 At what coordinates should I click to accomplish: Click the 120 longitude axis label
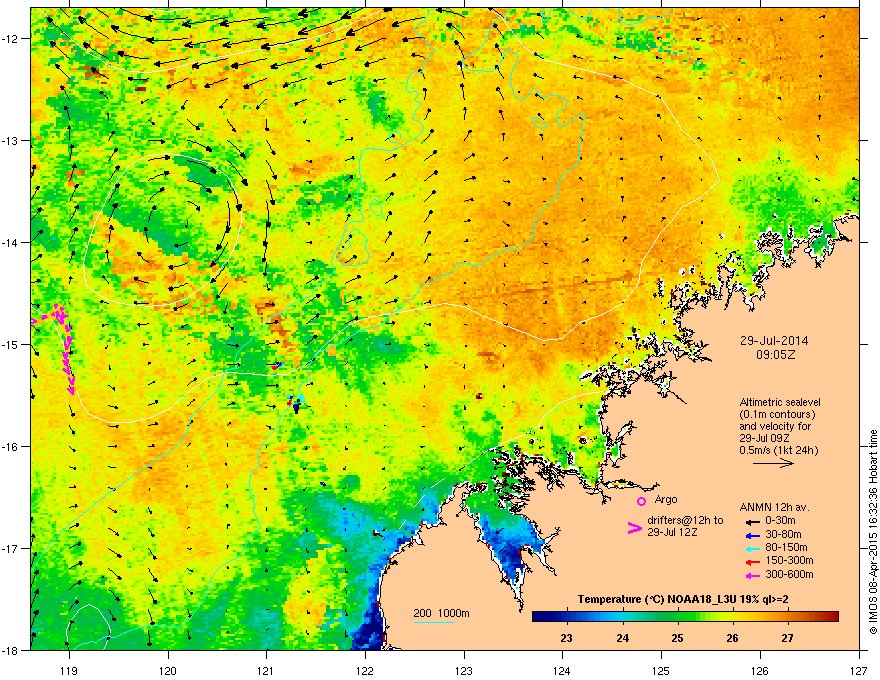point(168,670)
